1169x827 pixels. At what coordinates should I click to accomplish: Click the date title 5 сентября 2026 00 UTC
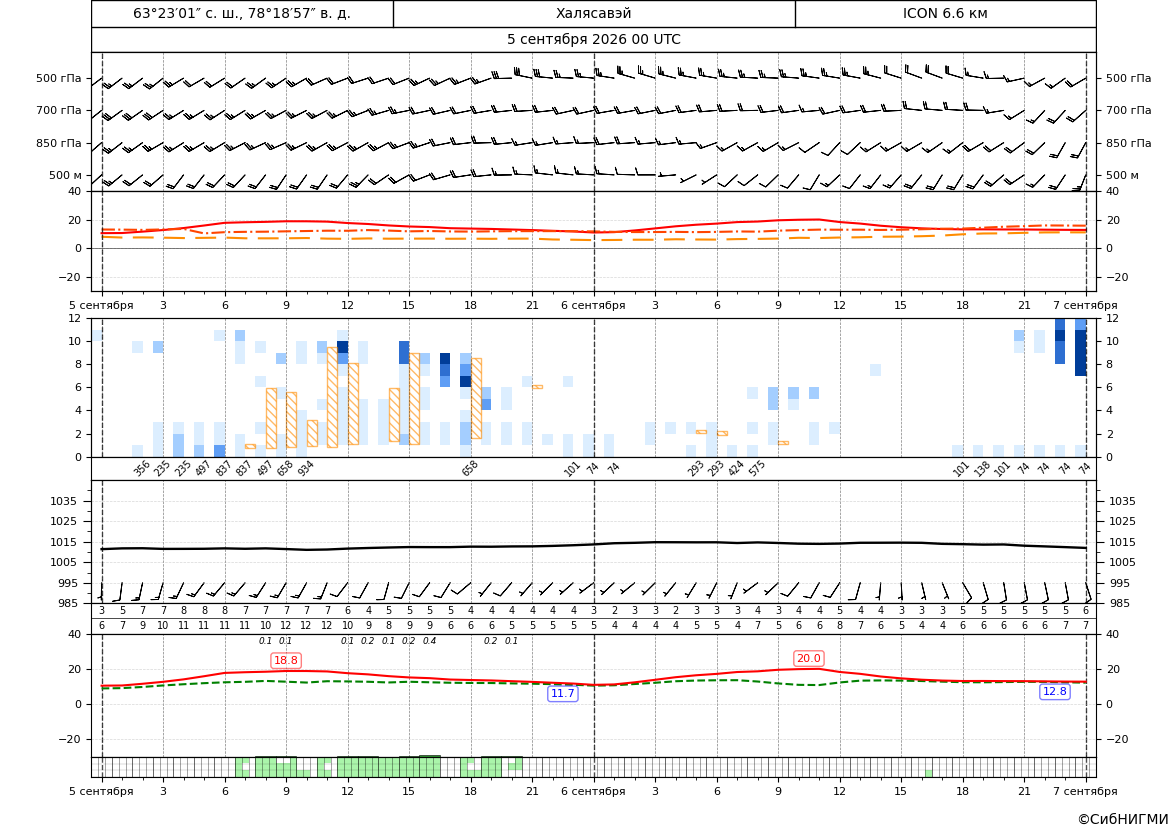coord(593,40)
